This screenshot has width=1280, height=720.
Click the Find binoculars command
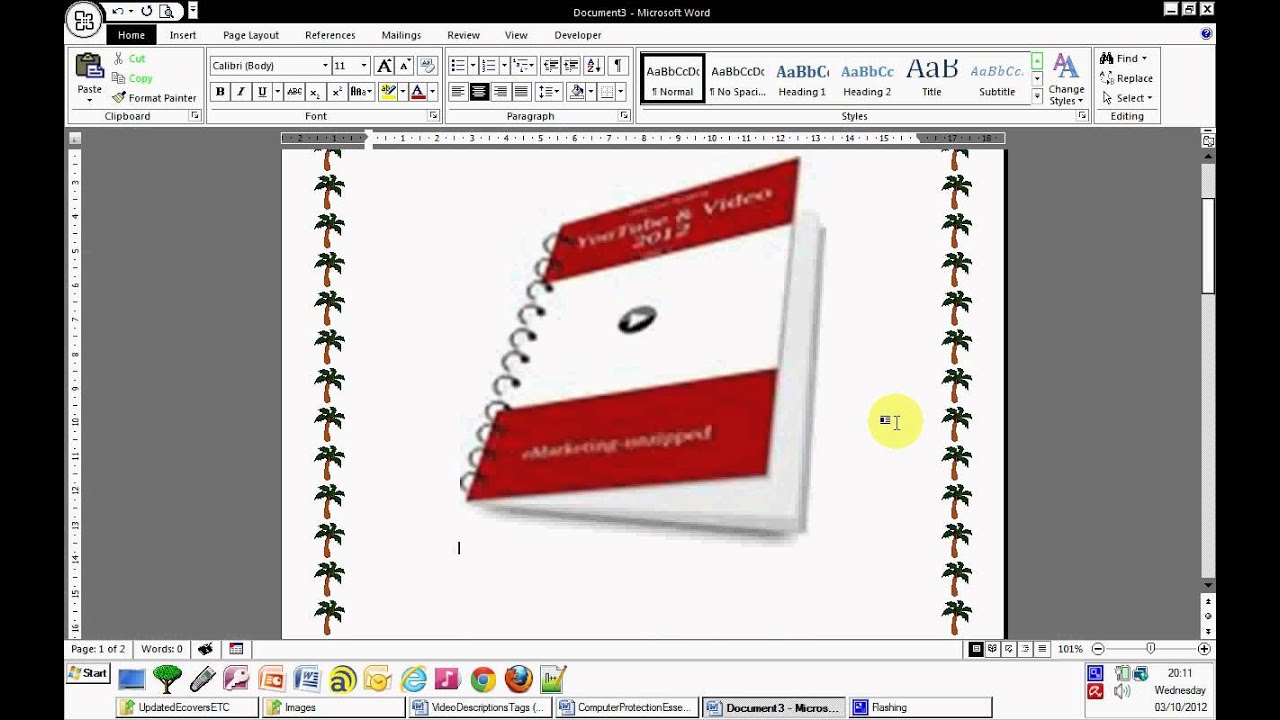click(1124, 59)
